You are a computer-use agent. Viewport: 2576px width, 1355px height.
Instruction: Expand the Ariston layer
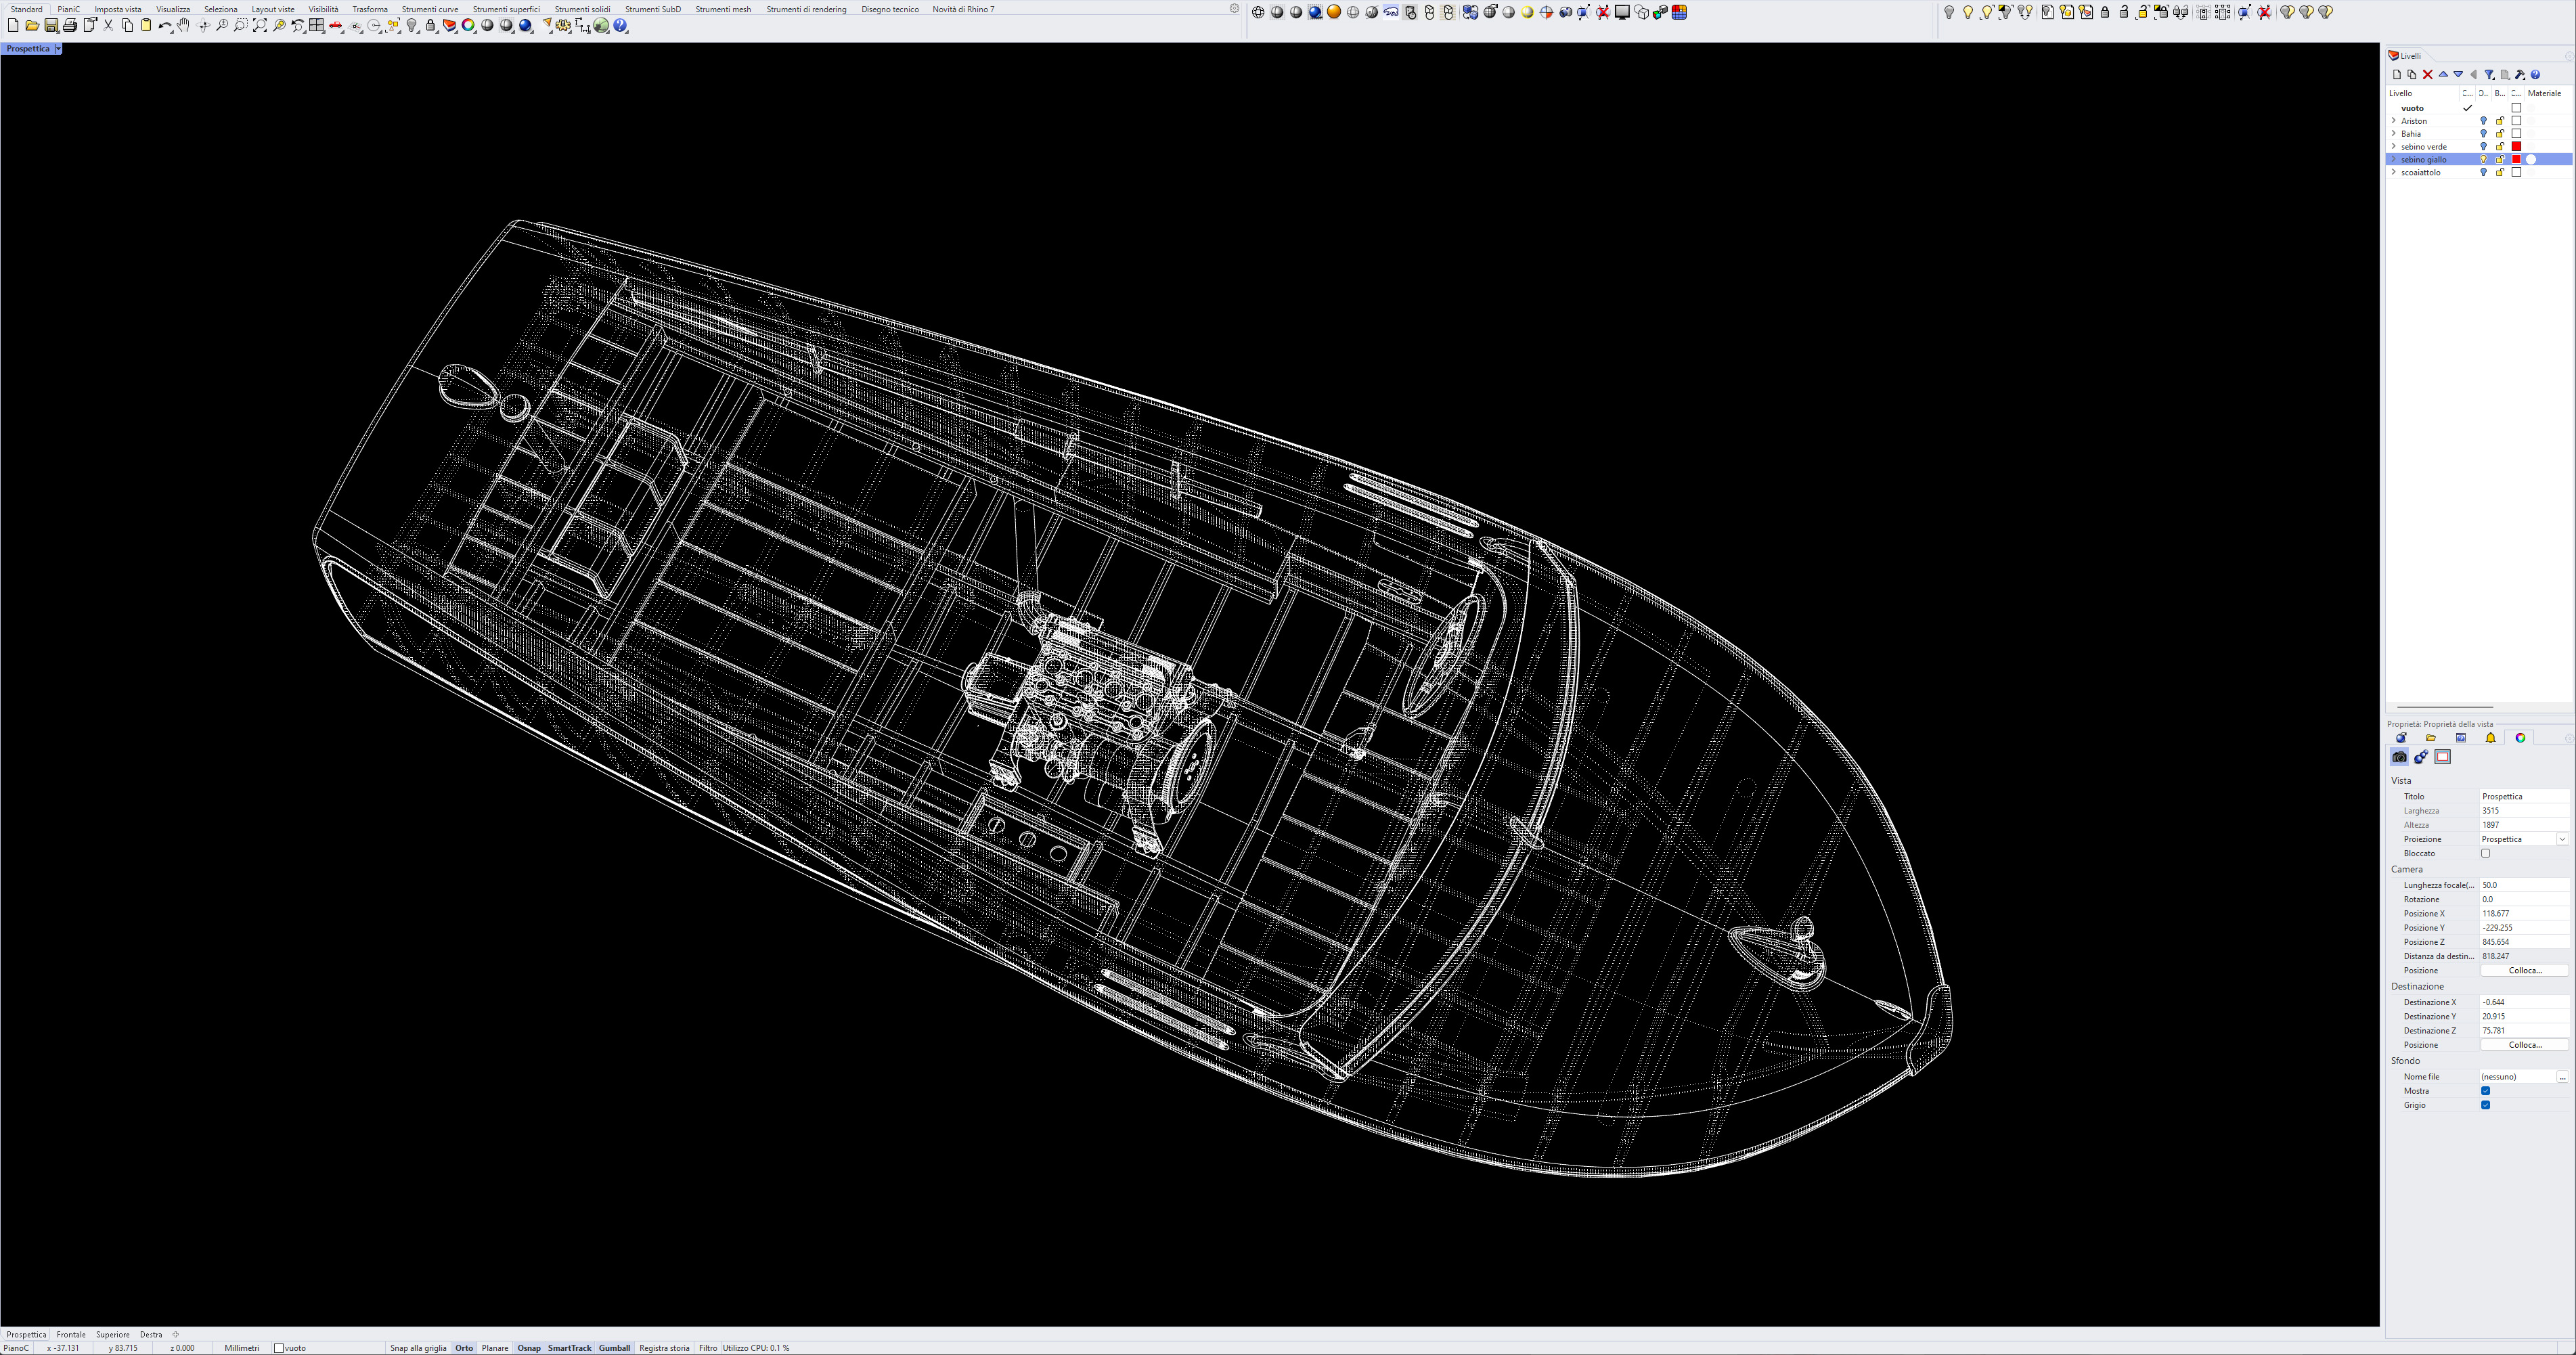[2393, 121]
